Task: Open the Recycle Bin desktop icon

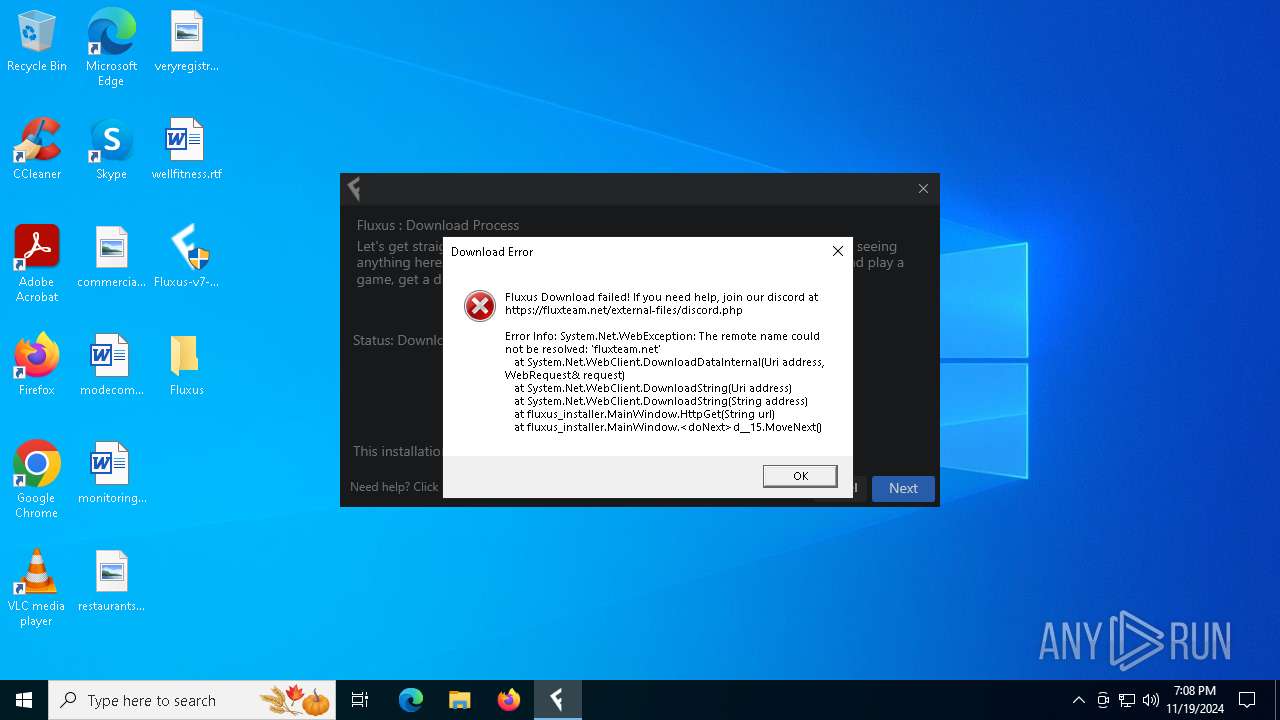Action: (x=37, y=42)
